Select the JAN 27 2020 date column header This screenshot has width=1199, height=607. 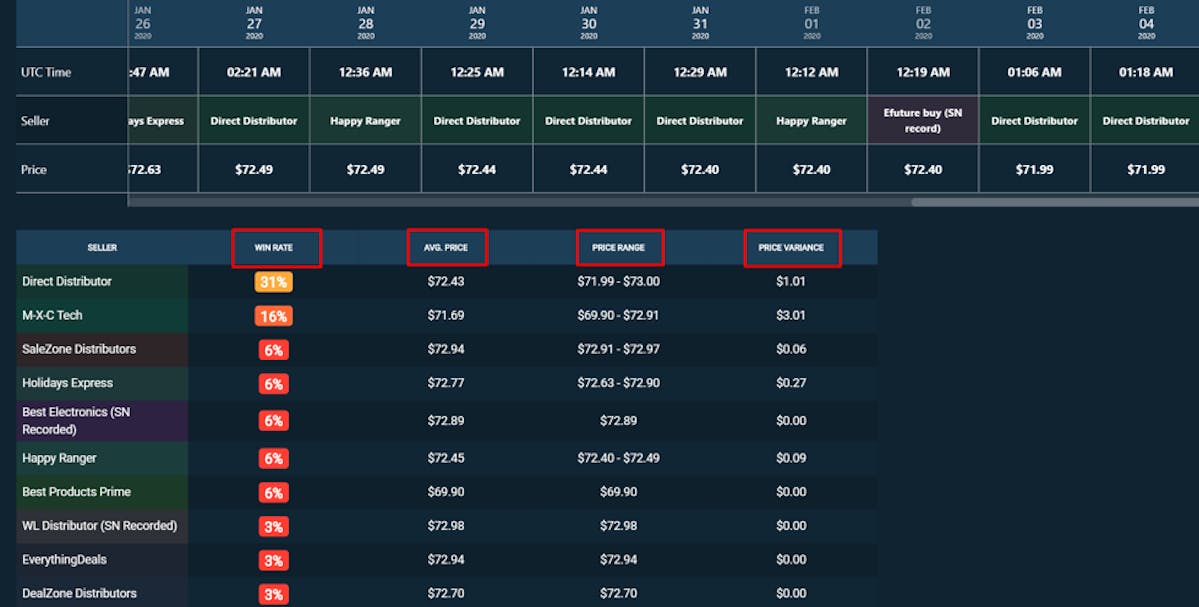(x=254, y=23)
